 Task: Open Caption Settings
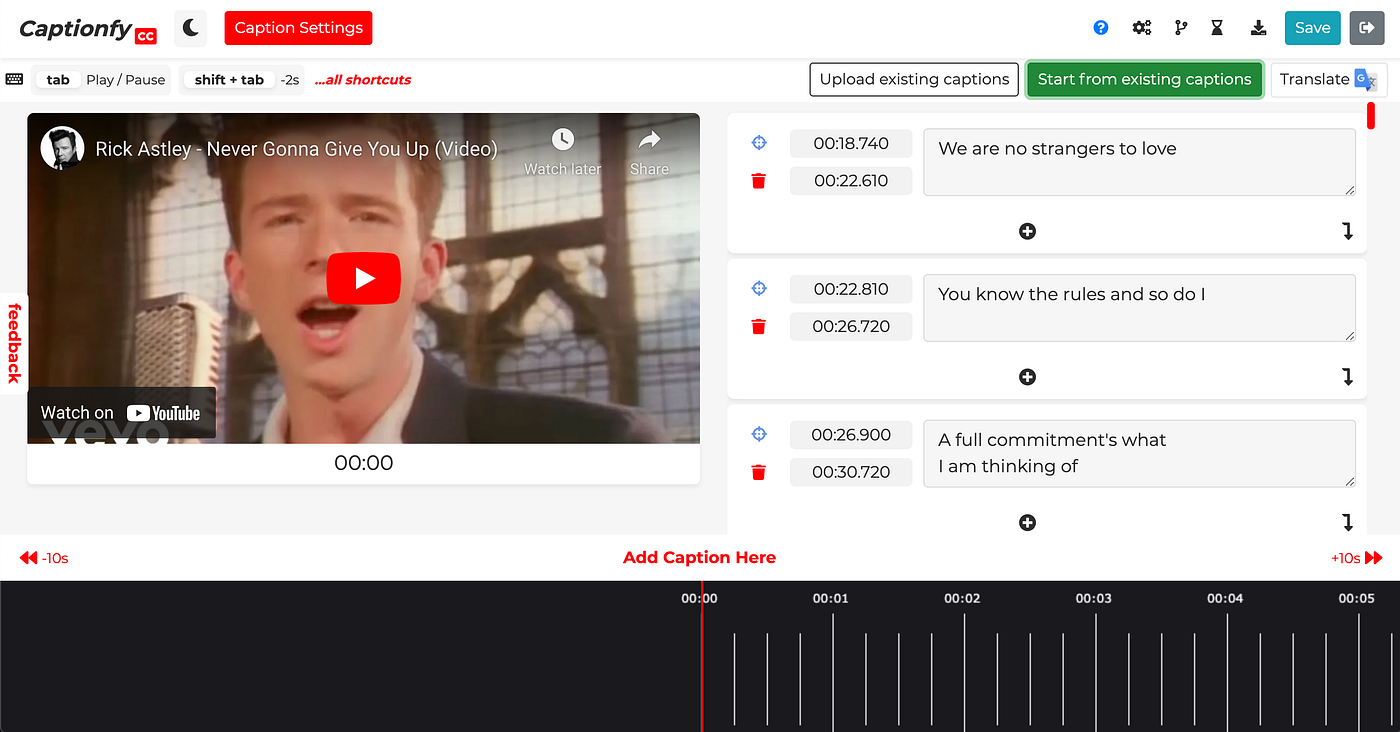click(x=298, y=28)
